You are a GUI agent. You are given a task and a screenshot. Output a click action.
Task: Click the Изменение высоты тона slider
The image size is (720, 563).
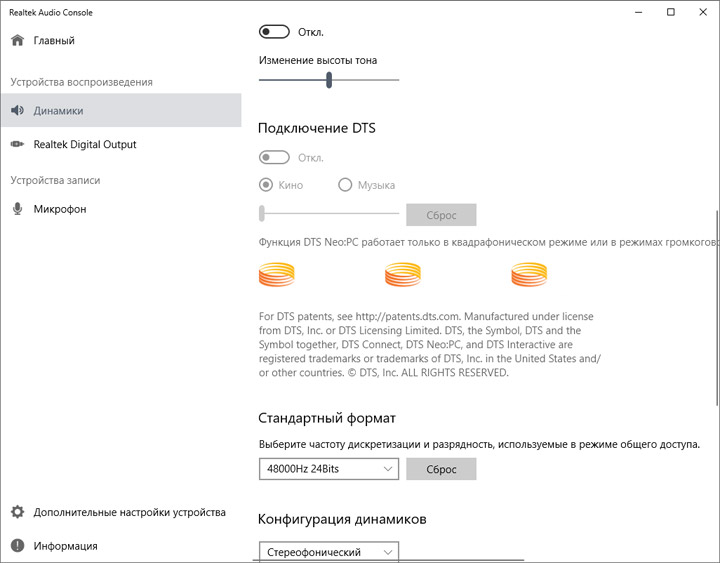329,80
